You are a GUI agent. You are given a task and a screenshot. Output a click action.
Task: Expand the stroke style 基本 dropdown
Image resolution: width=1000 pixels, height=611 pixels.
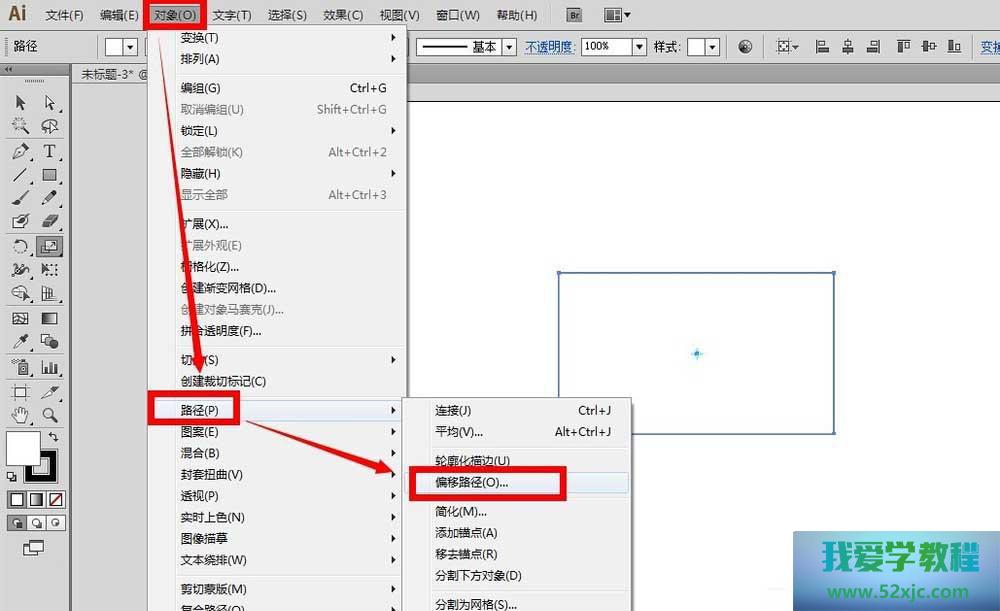click(x=509, y=47)
